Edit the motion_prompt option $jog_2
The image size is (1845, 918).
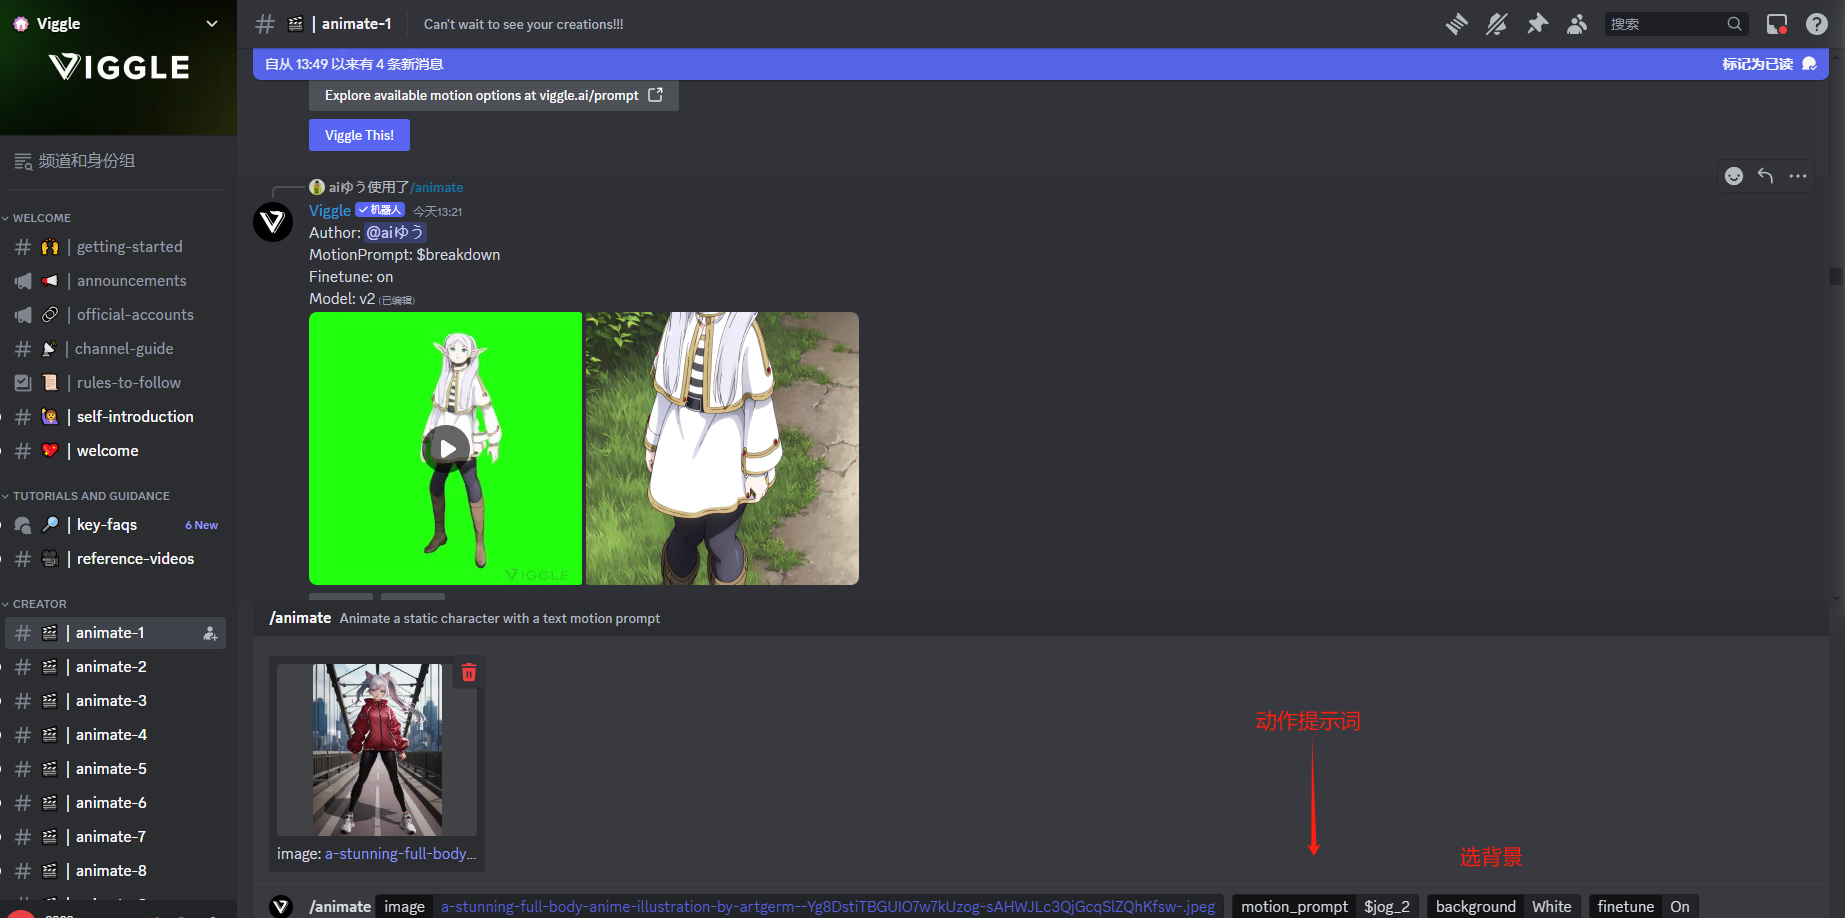pyautogui.click(x=1387, y=906)
